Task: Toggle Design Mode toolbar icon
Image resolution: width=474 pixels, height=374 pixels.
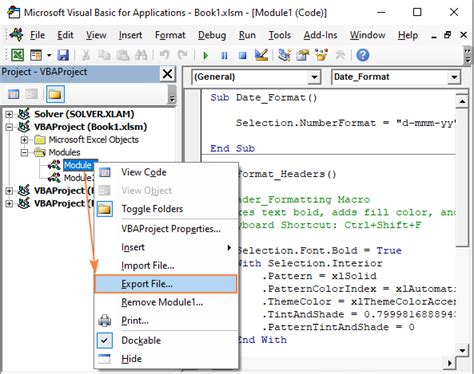Action: 261,55
